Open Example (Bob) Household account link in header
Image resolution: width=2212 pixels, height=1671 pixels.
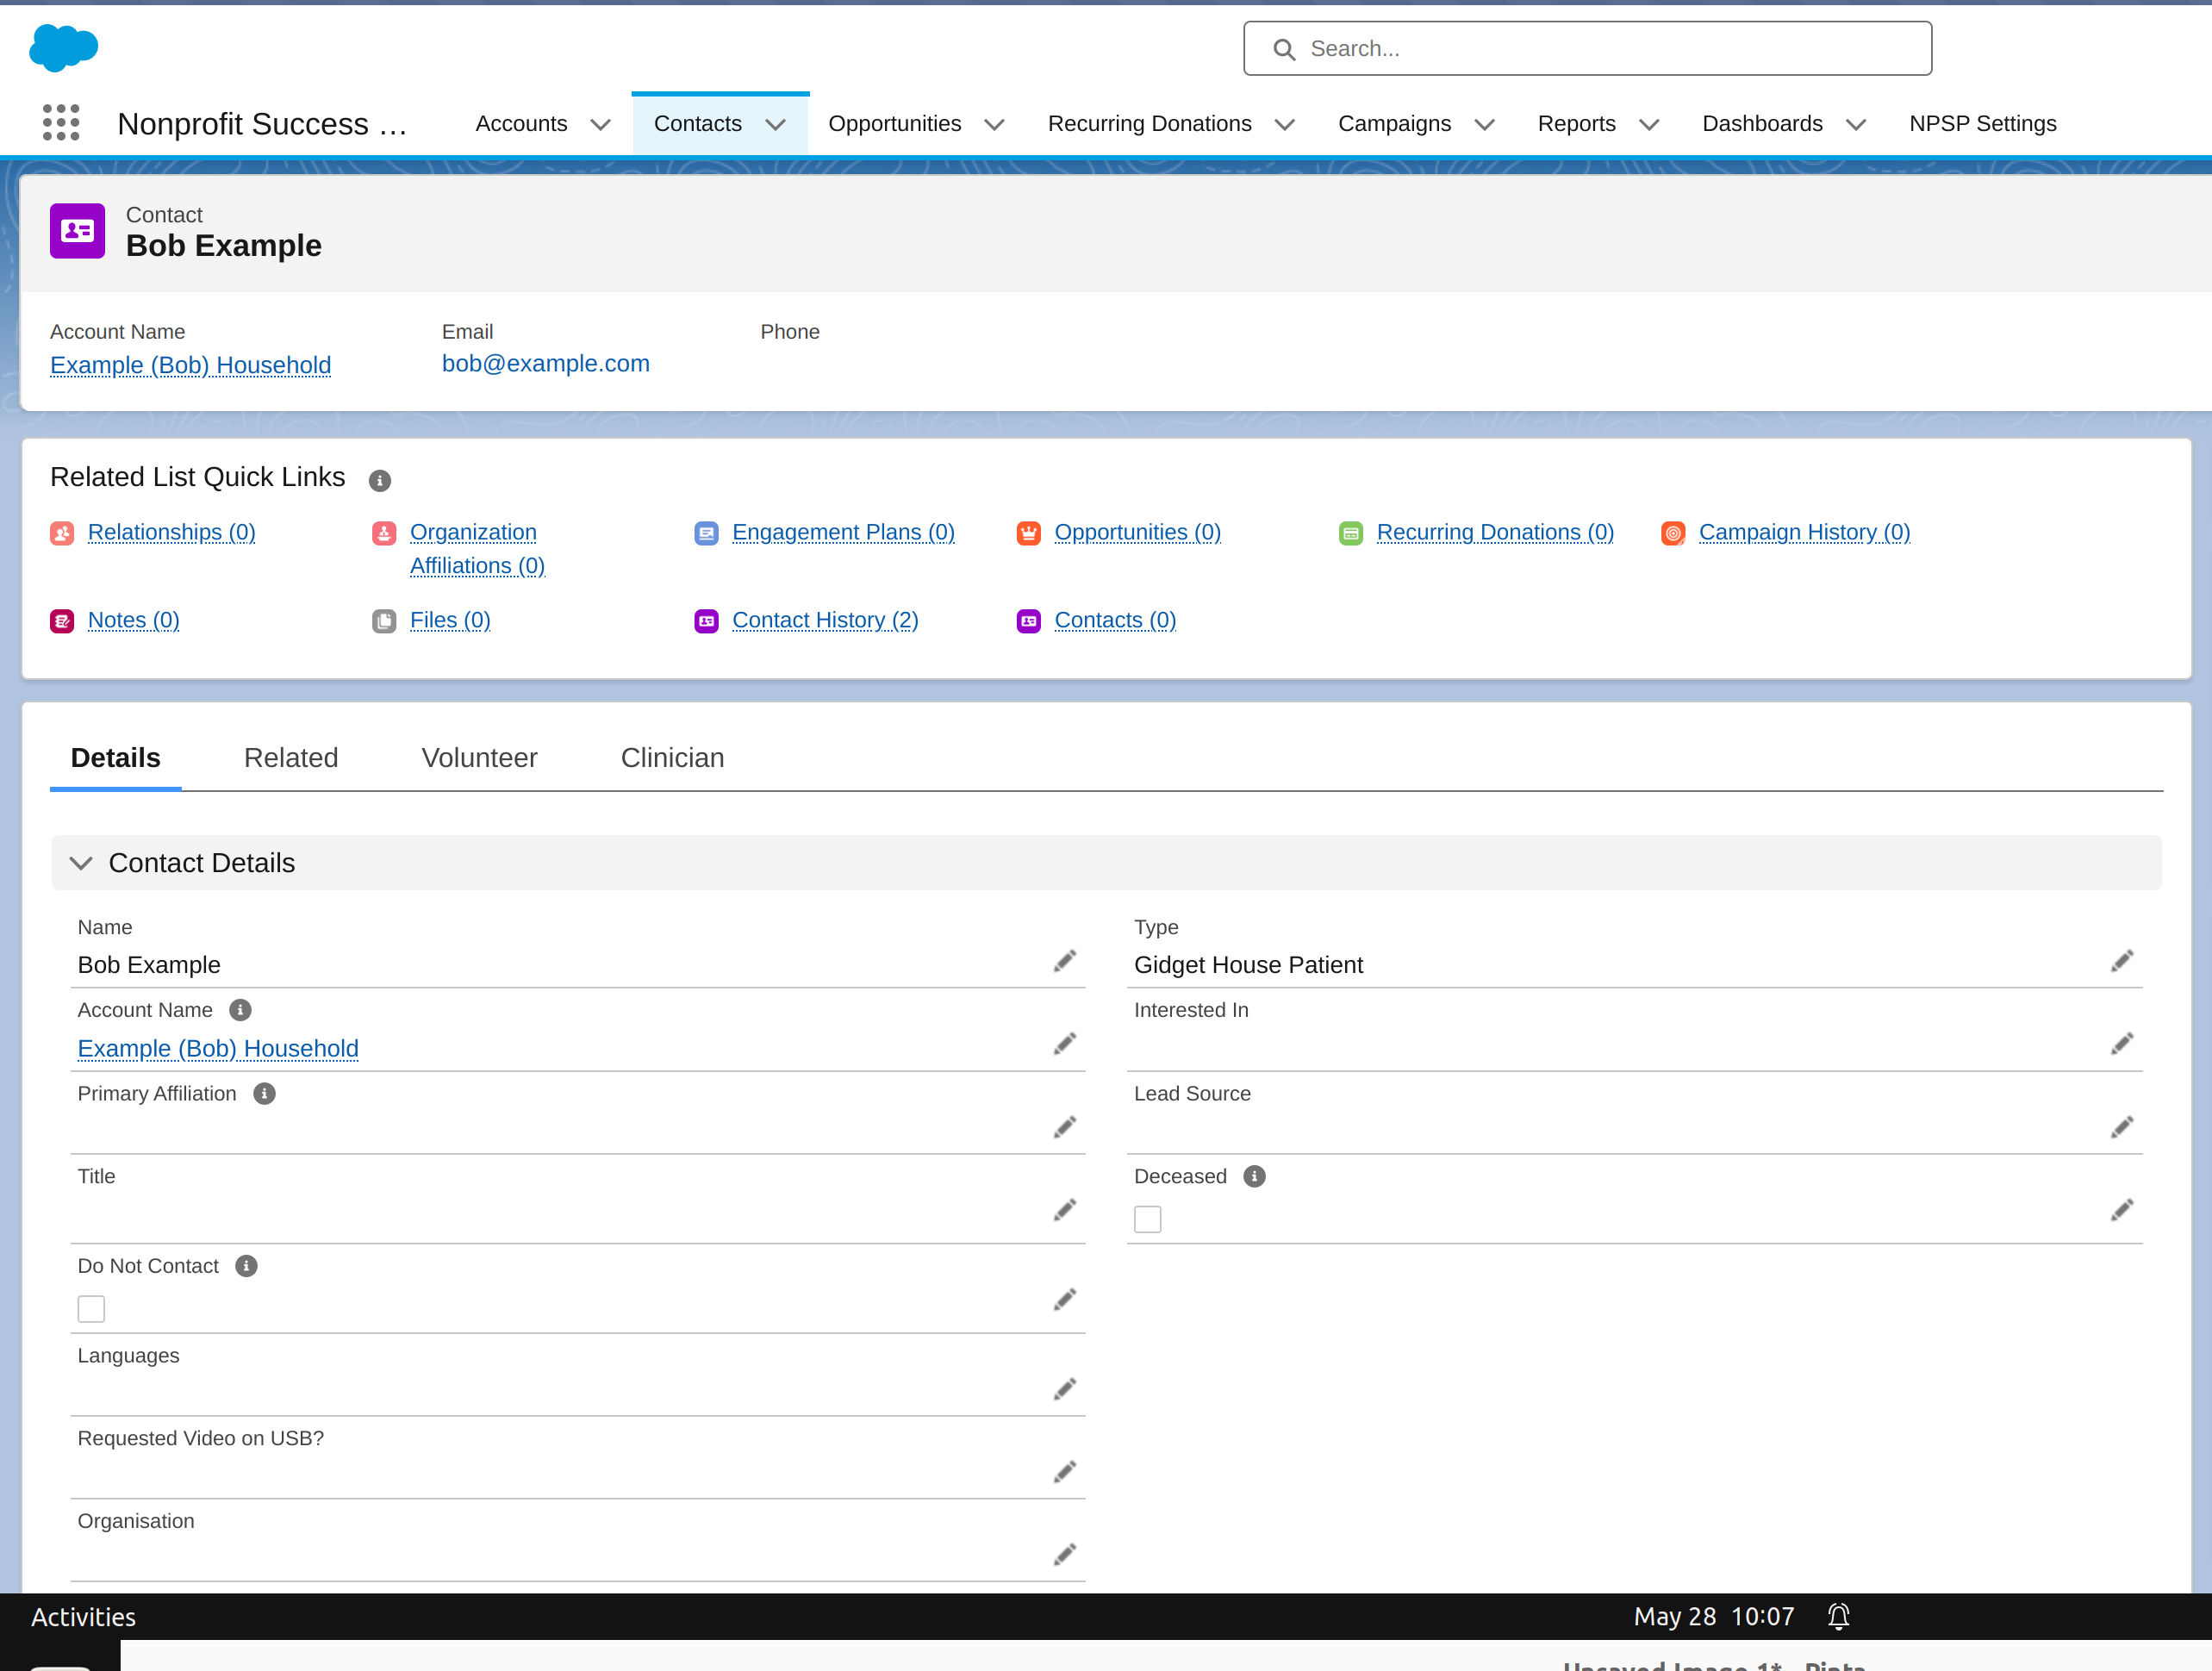point(190,365)
